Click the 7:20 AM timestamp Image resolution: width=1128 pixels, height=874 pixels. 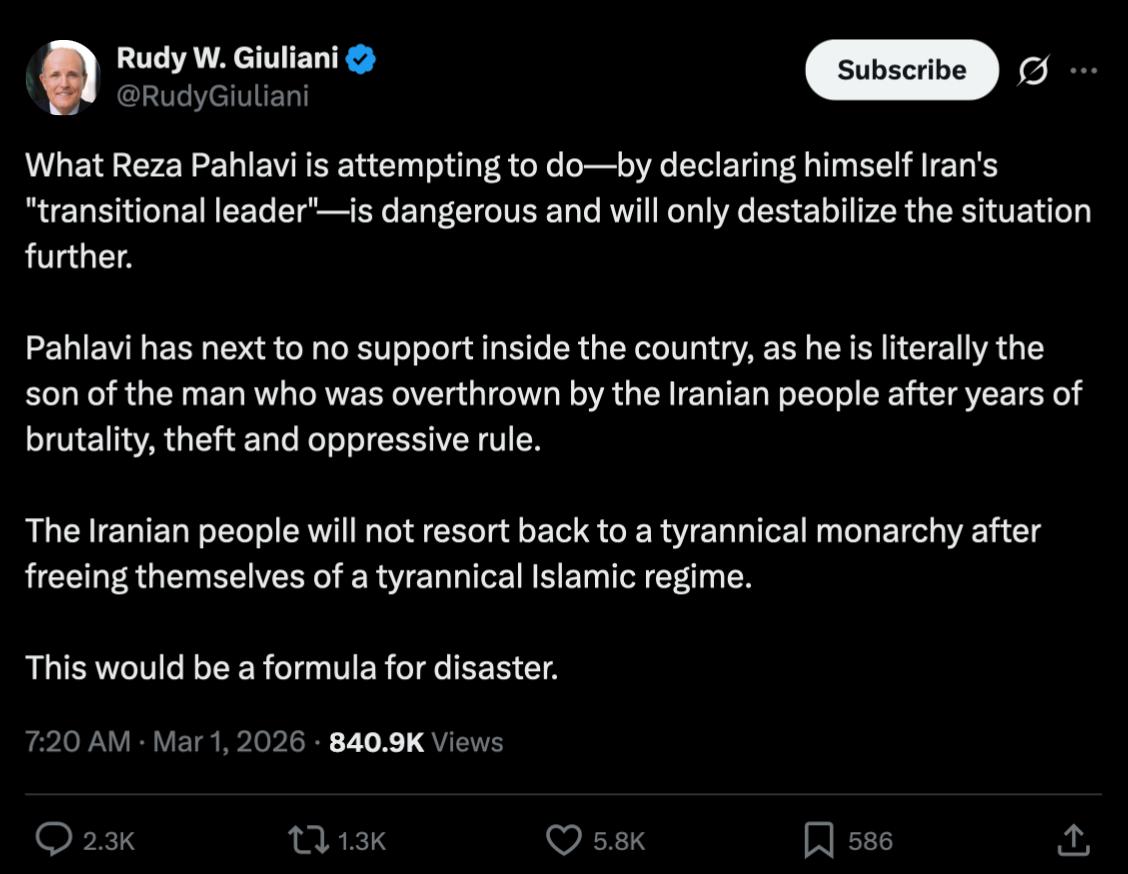point(78,742)
